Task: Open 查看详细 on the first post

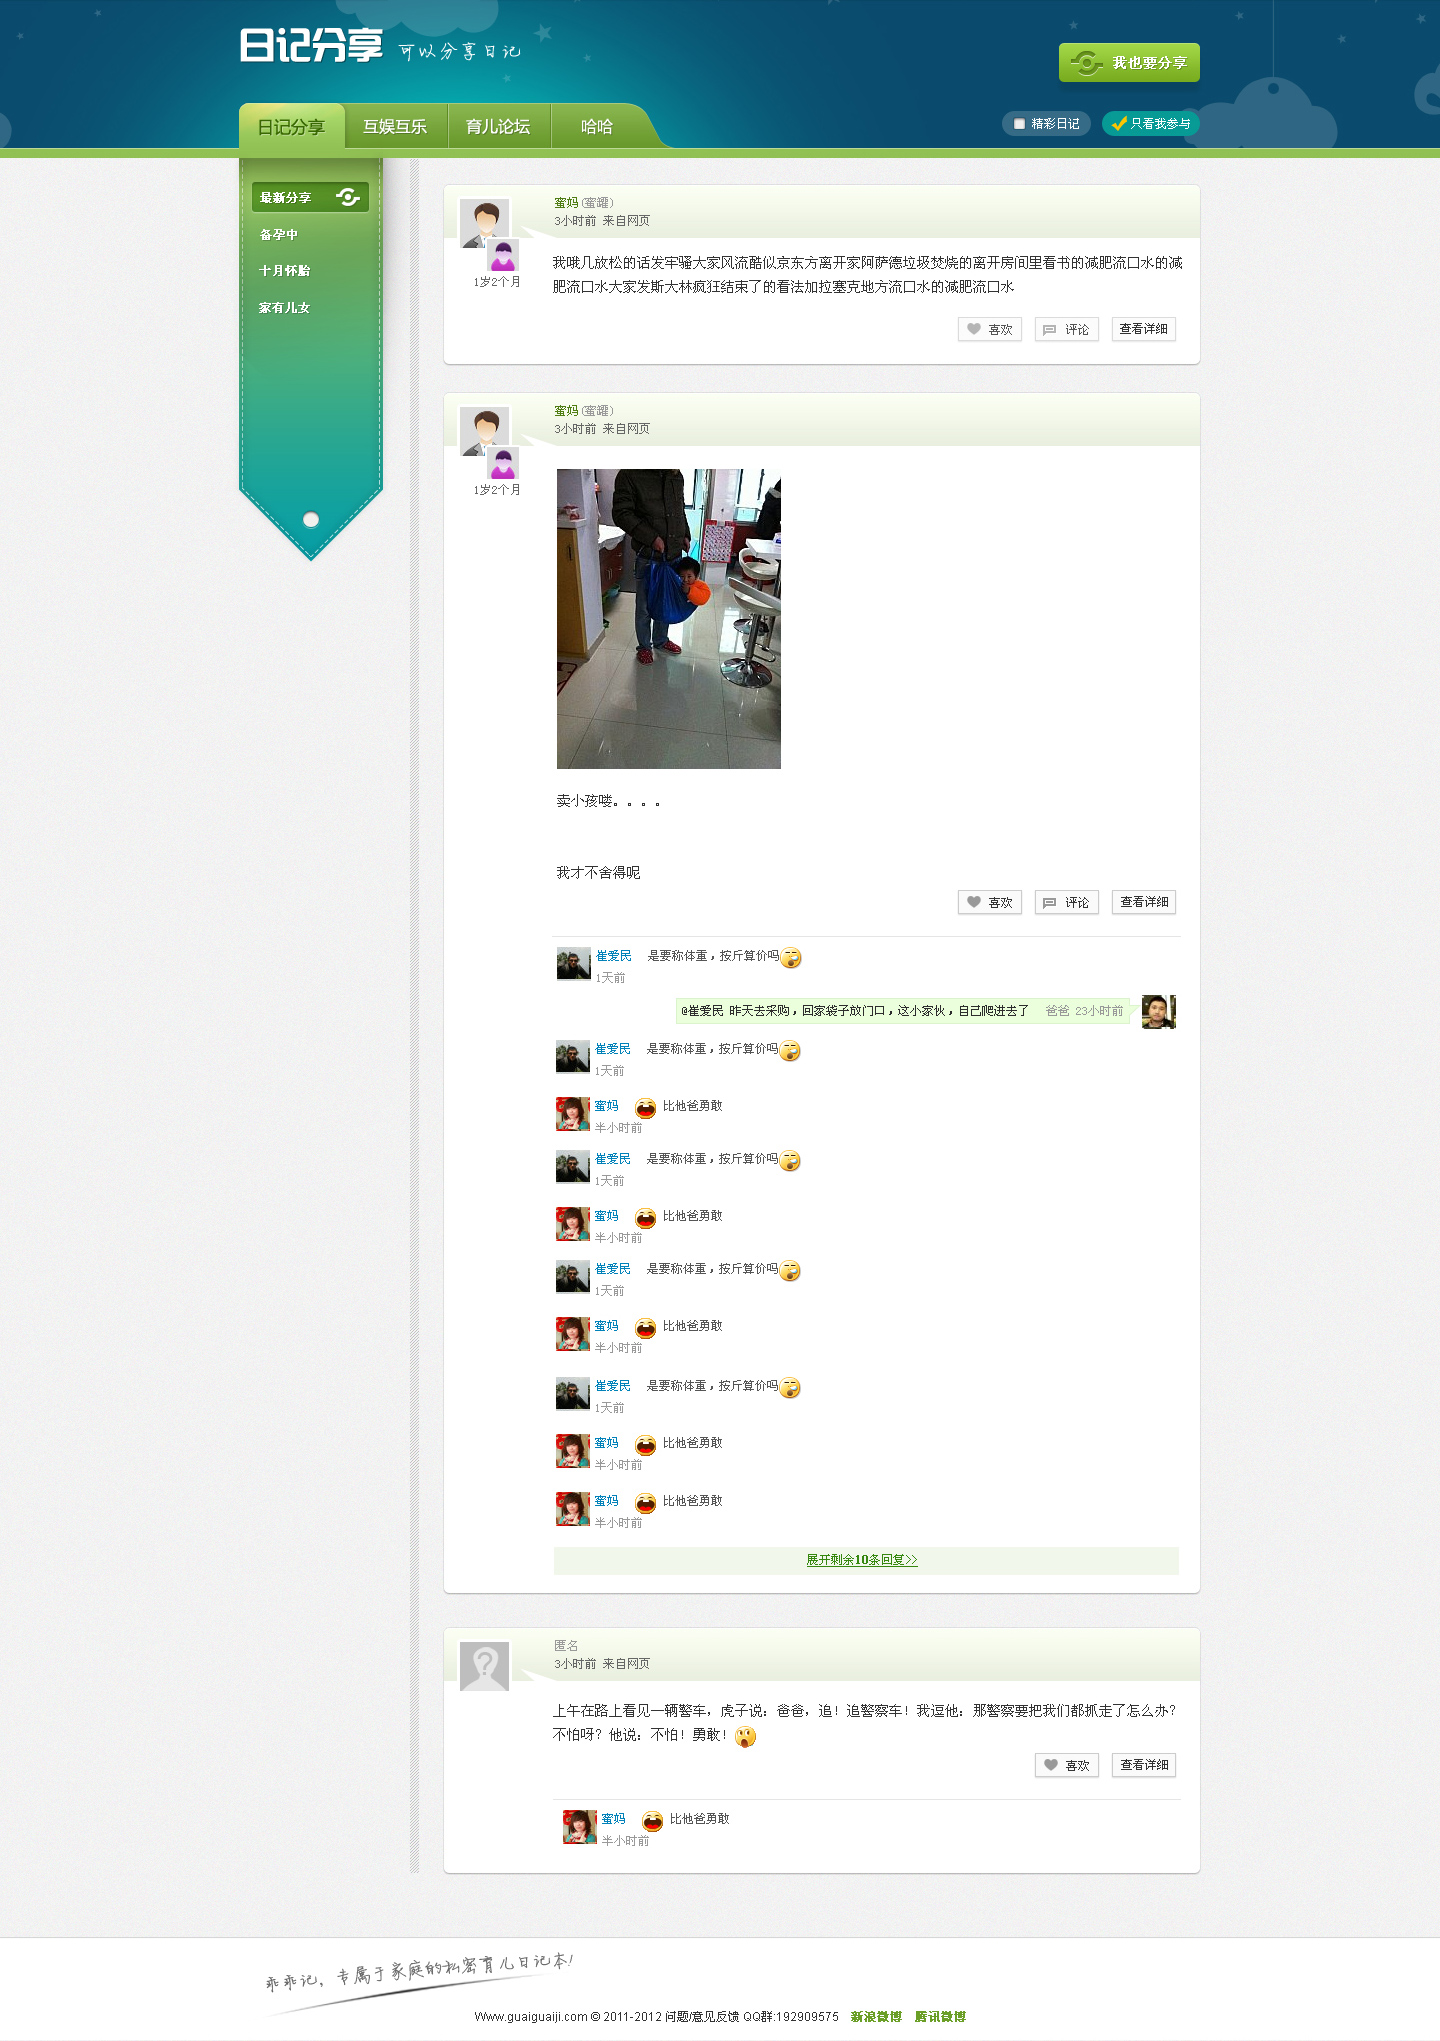Action: coord(1143,329)
